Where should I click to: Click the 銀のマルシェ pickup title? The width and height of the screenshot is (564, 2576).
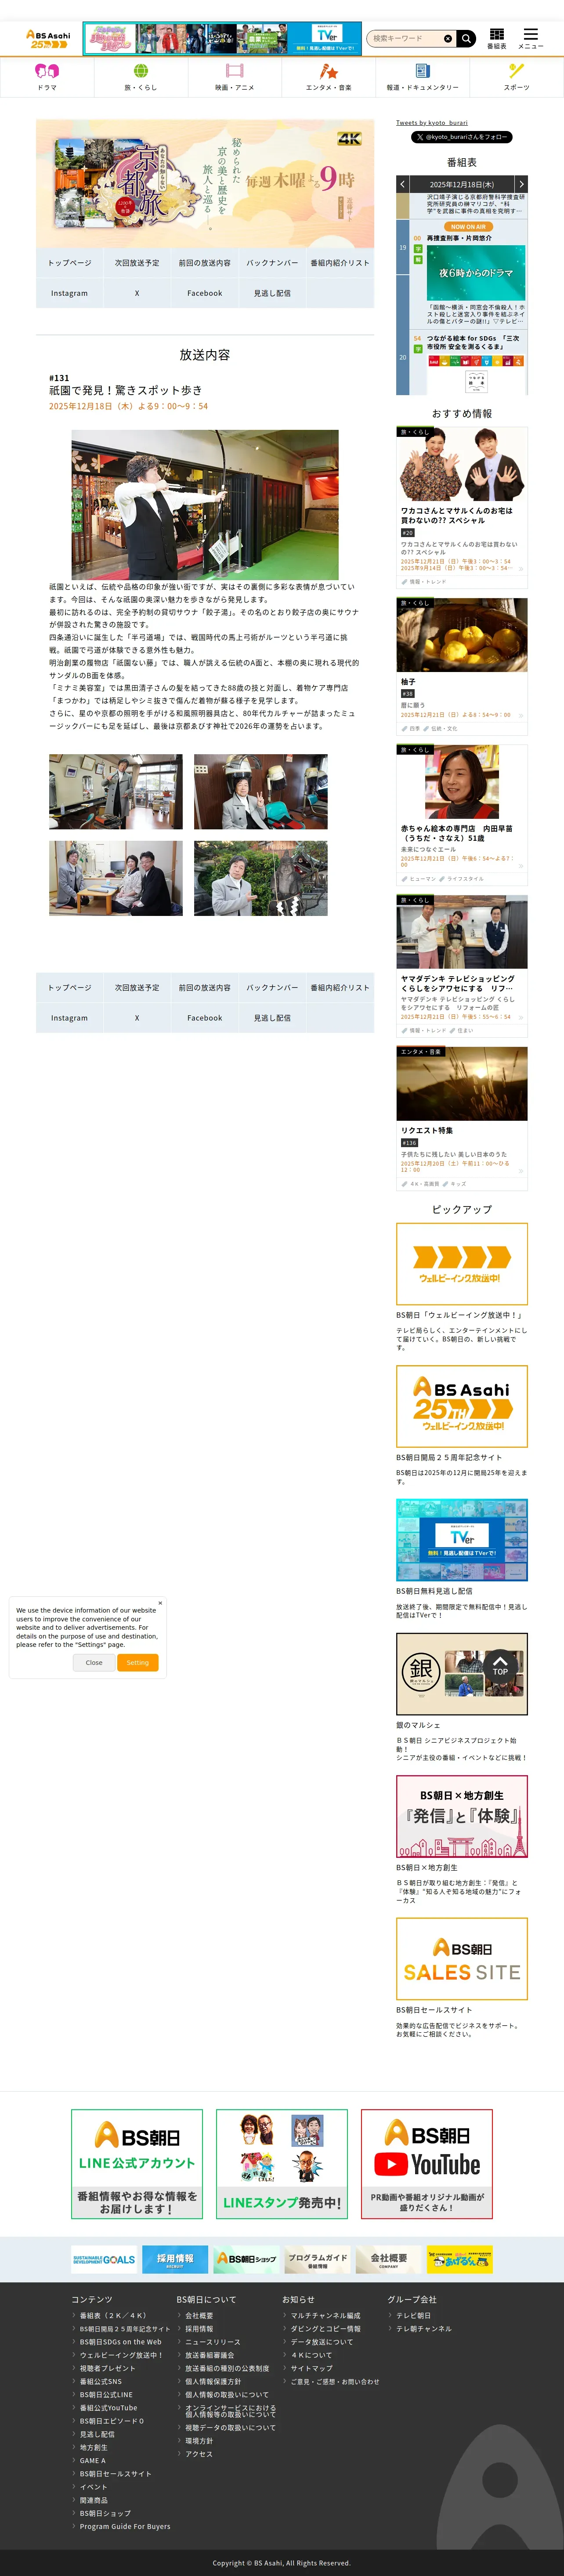click(418, 1725)
